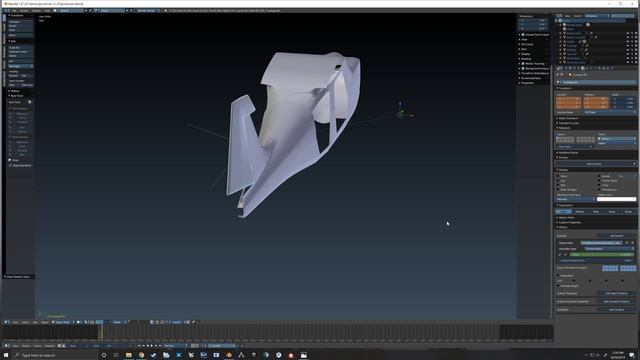Open the Rotation Mode dropdown
Screen dimensions: 640x360
(610, 112)
